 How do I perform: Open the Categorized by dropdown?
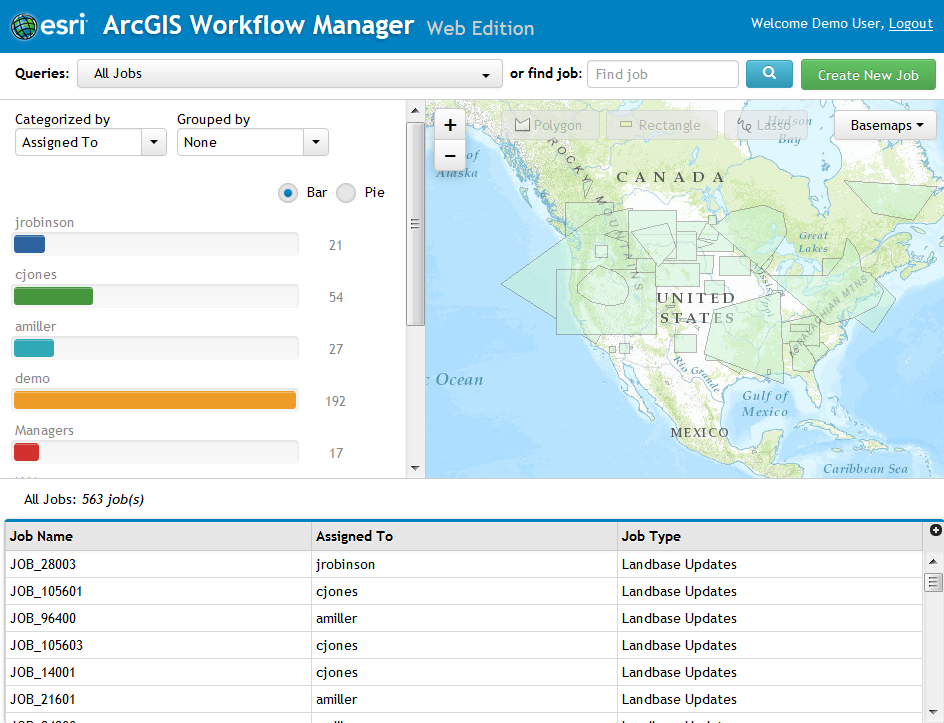tap(91, 142)
